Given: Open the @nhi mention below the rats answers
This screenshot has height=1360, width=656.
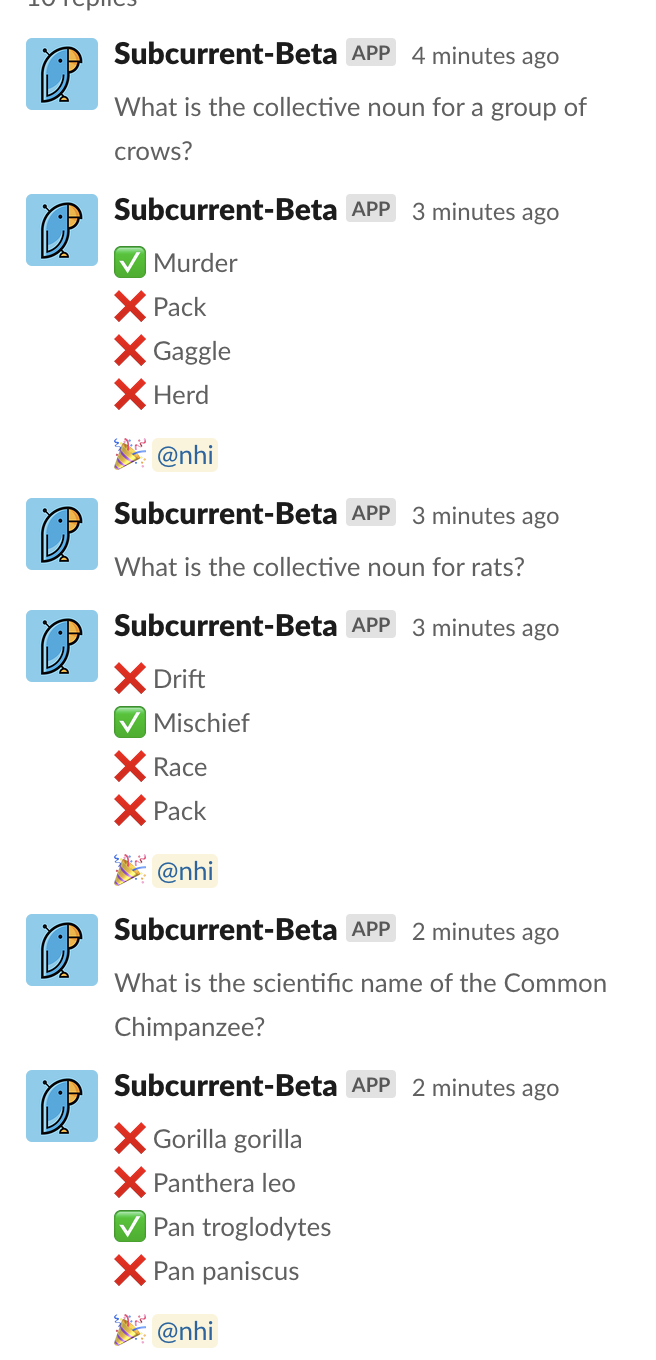Looking at the screenshot, I should (185, 871).
